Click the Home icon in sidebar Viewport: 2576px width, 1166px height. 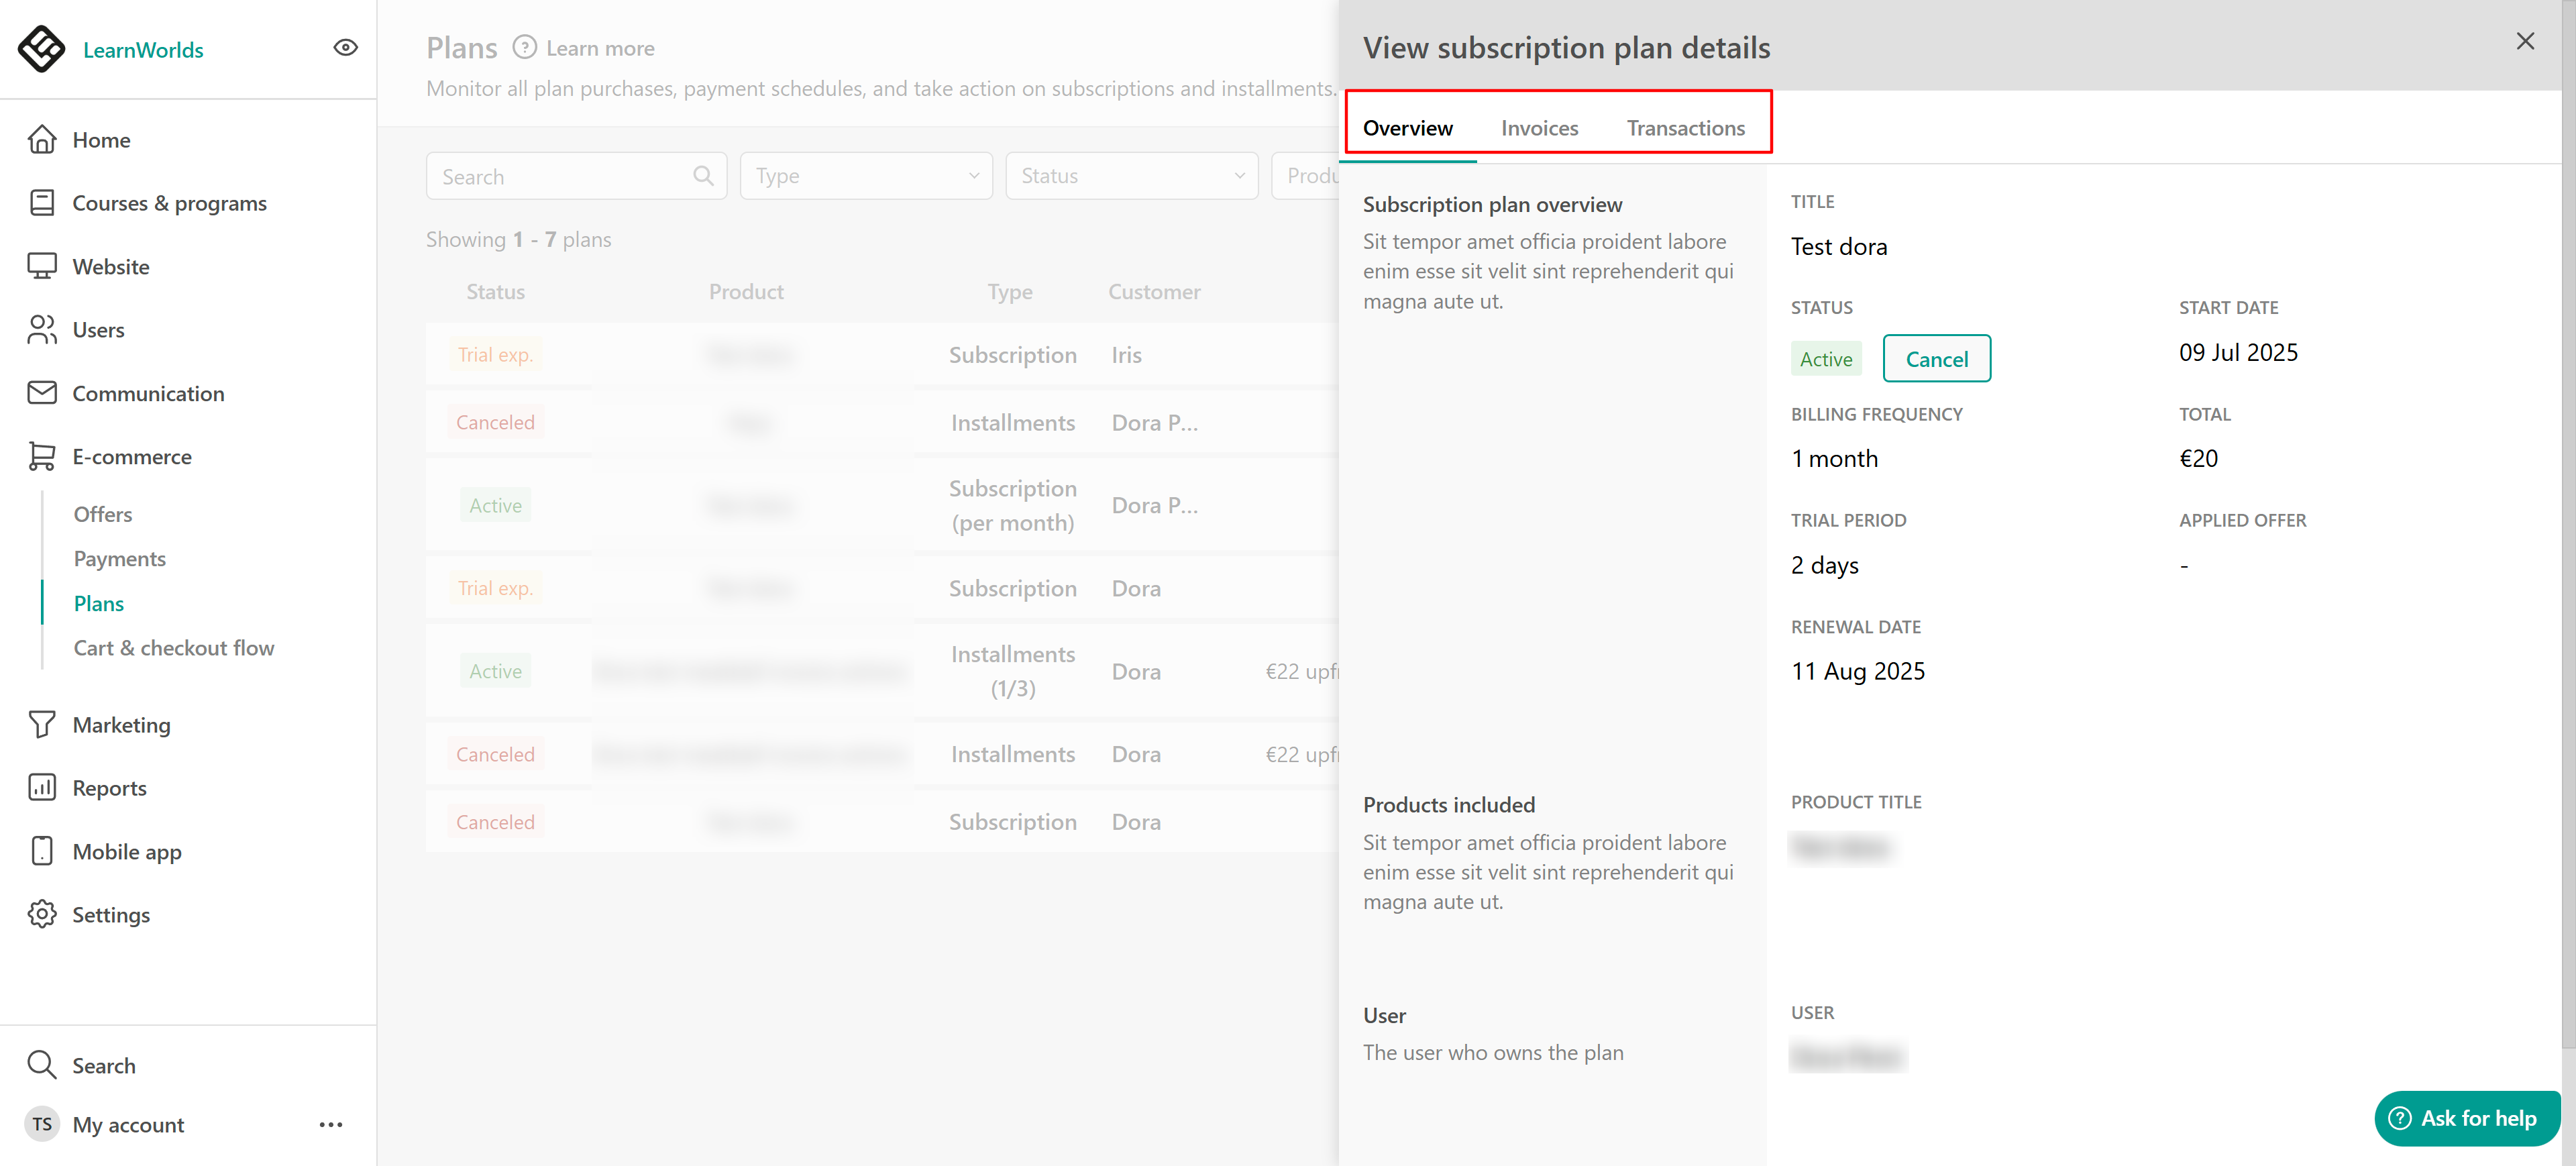[41, 140]
